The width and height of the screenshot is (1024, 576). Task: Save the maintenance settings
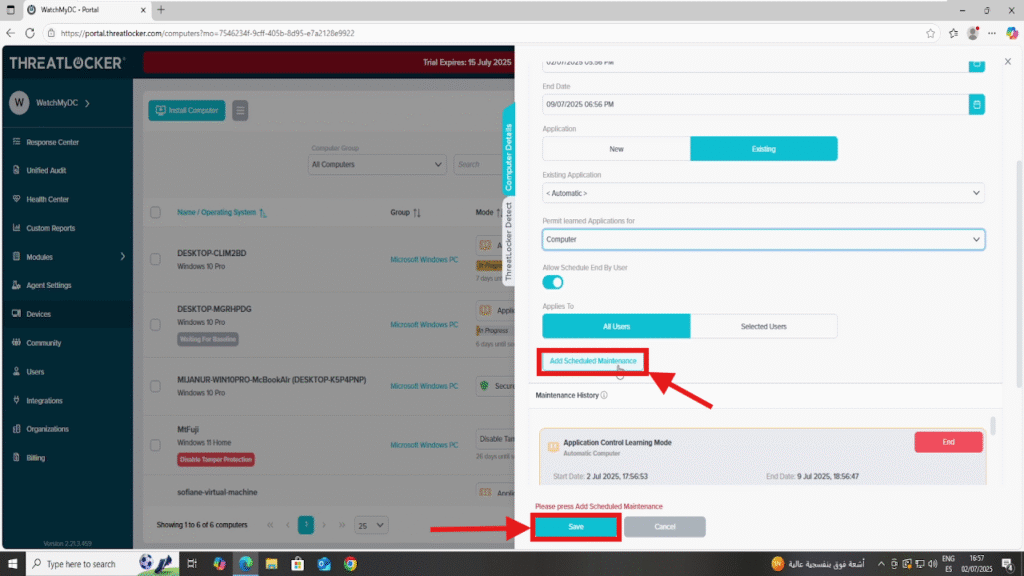coord(575,526)
